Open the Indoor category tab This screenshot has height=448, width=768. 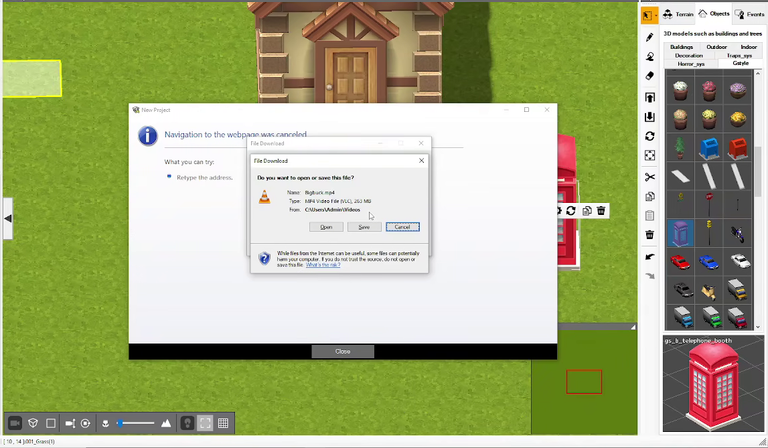tap(748, 47)
